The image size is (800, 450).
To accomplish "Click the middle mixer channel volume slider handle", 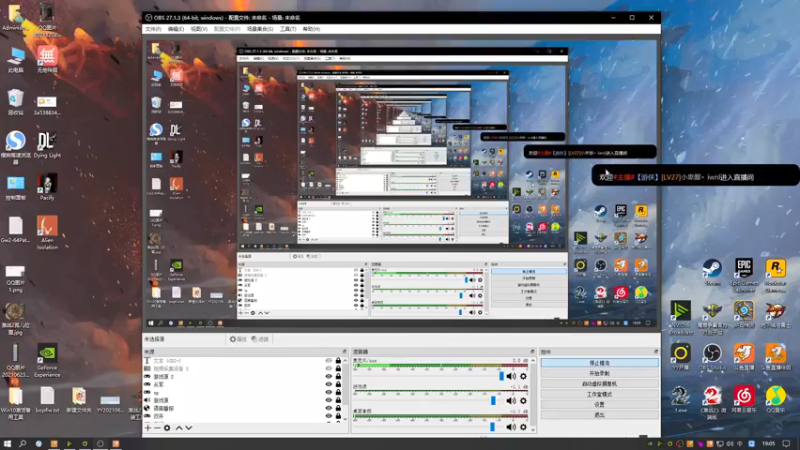I will point(493,401).
